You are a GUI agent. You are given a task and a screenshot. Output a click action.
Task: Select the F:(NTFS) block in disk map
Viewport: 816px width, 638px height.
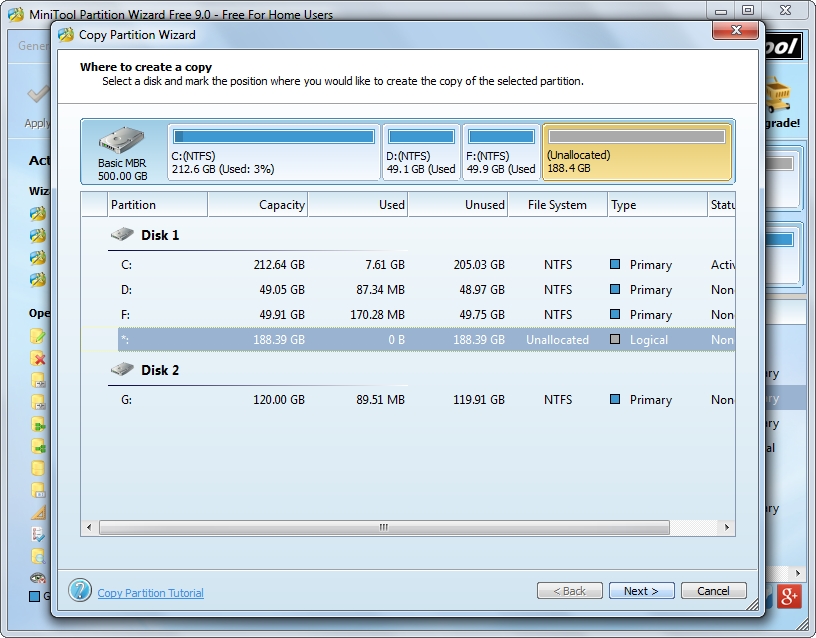point(501,152)
